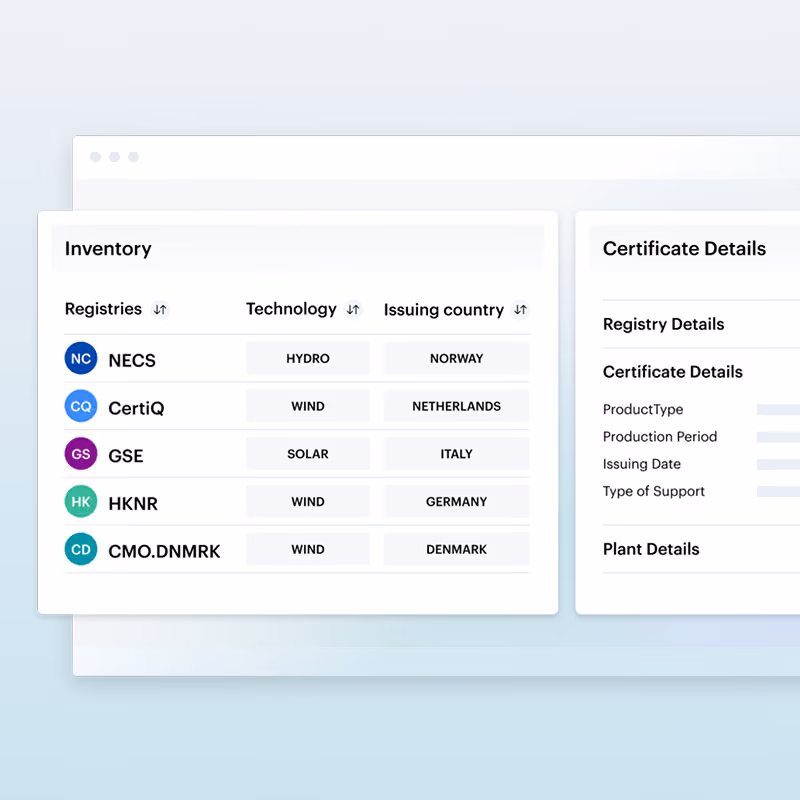Click the Registries column header
Screen dimensions: 800x800
pos(103,309)
